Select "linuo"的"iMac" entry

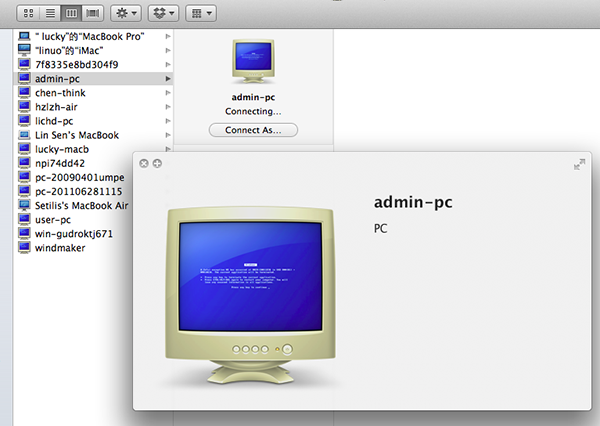[x=93, y=51]
